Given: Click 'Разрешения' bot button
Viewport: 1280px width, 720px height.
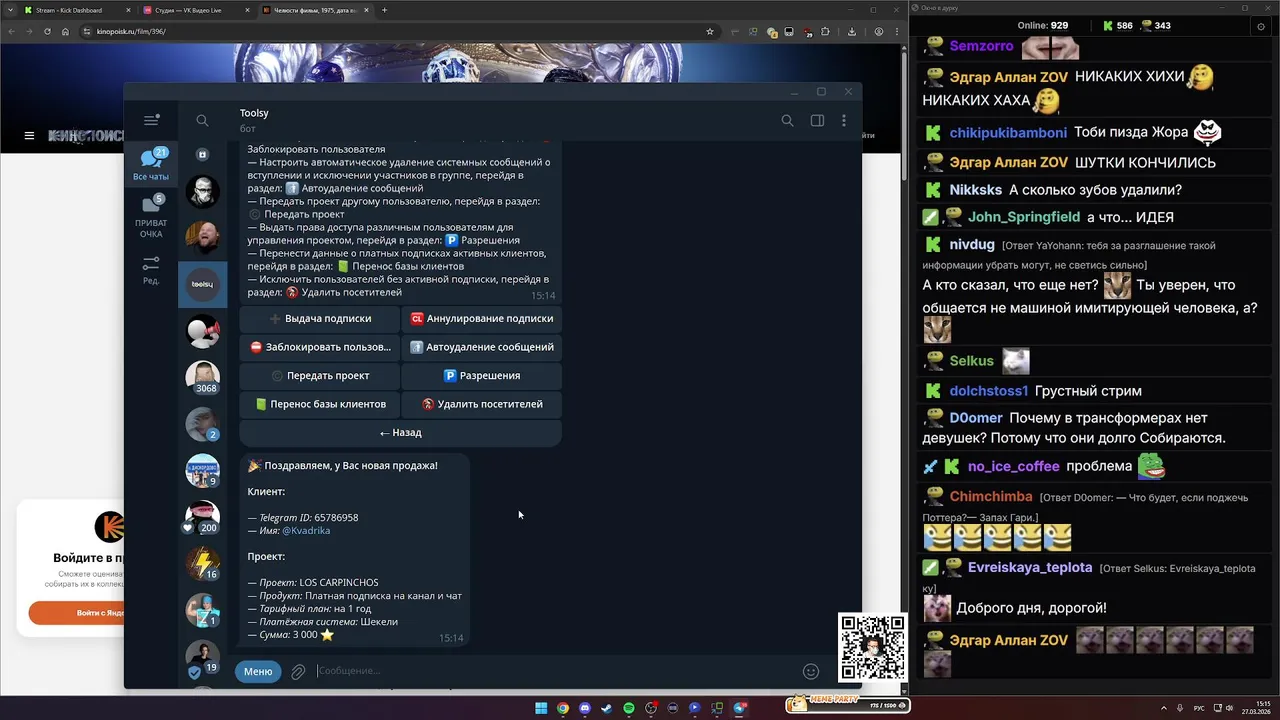Looking at the screenshot, I should click(x=482, y=375).
